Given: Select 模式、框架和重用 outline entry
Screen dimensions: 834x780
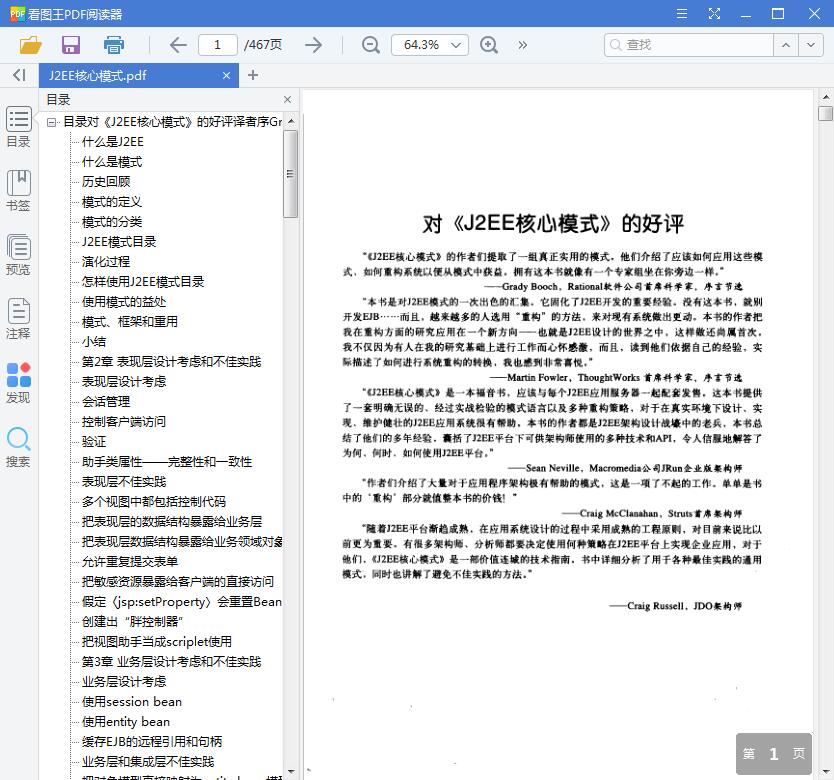Looking at the screenshot, I should pos(130,321).
